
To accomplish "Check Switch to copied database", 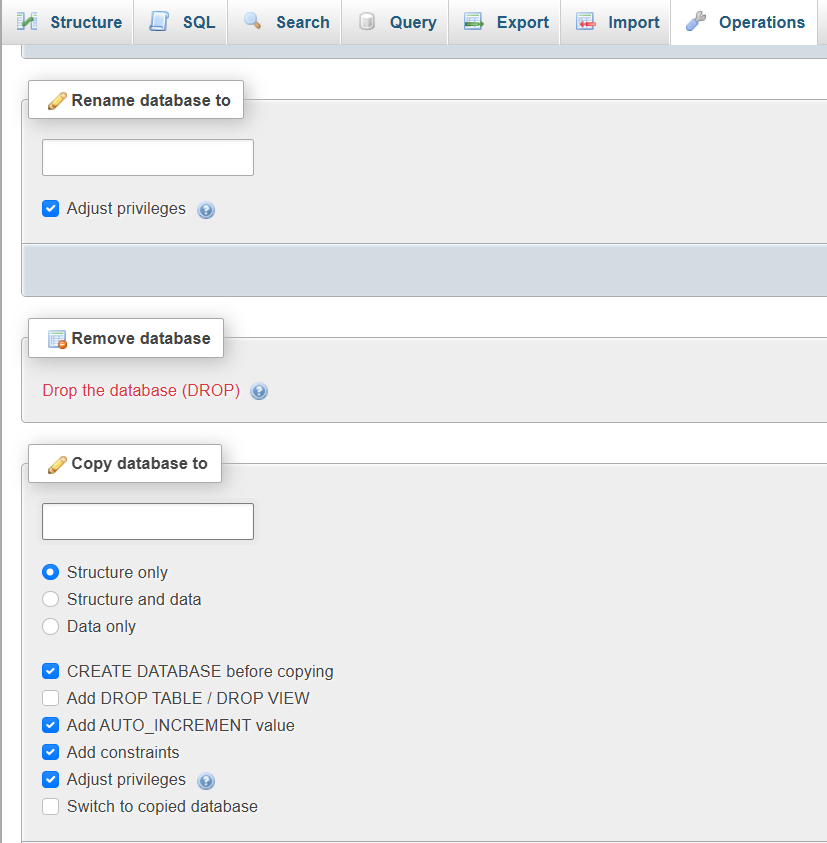I will [51, 806].
